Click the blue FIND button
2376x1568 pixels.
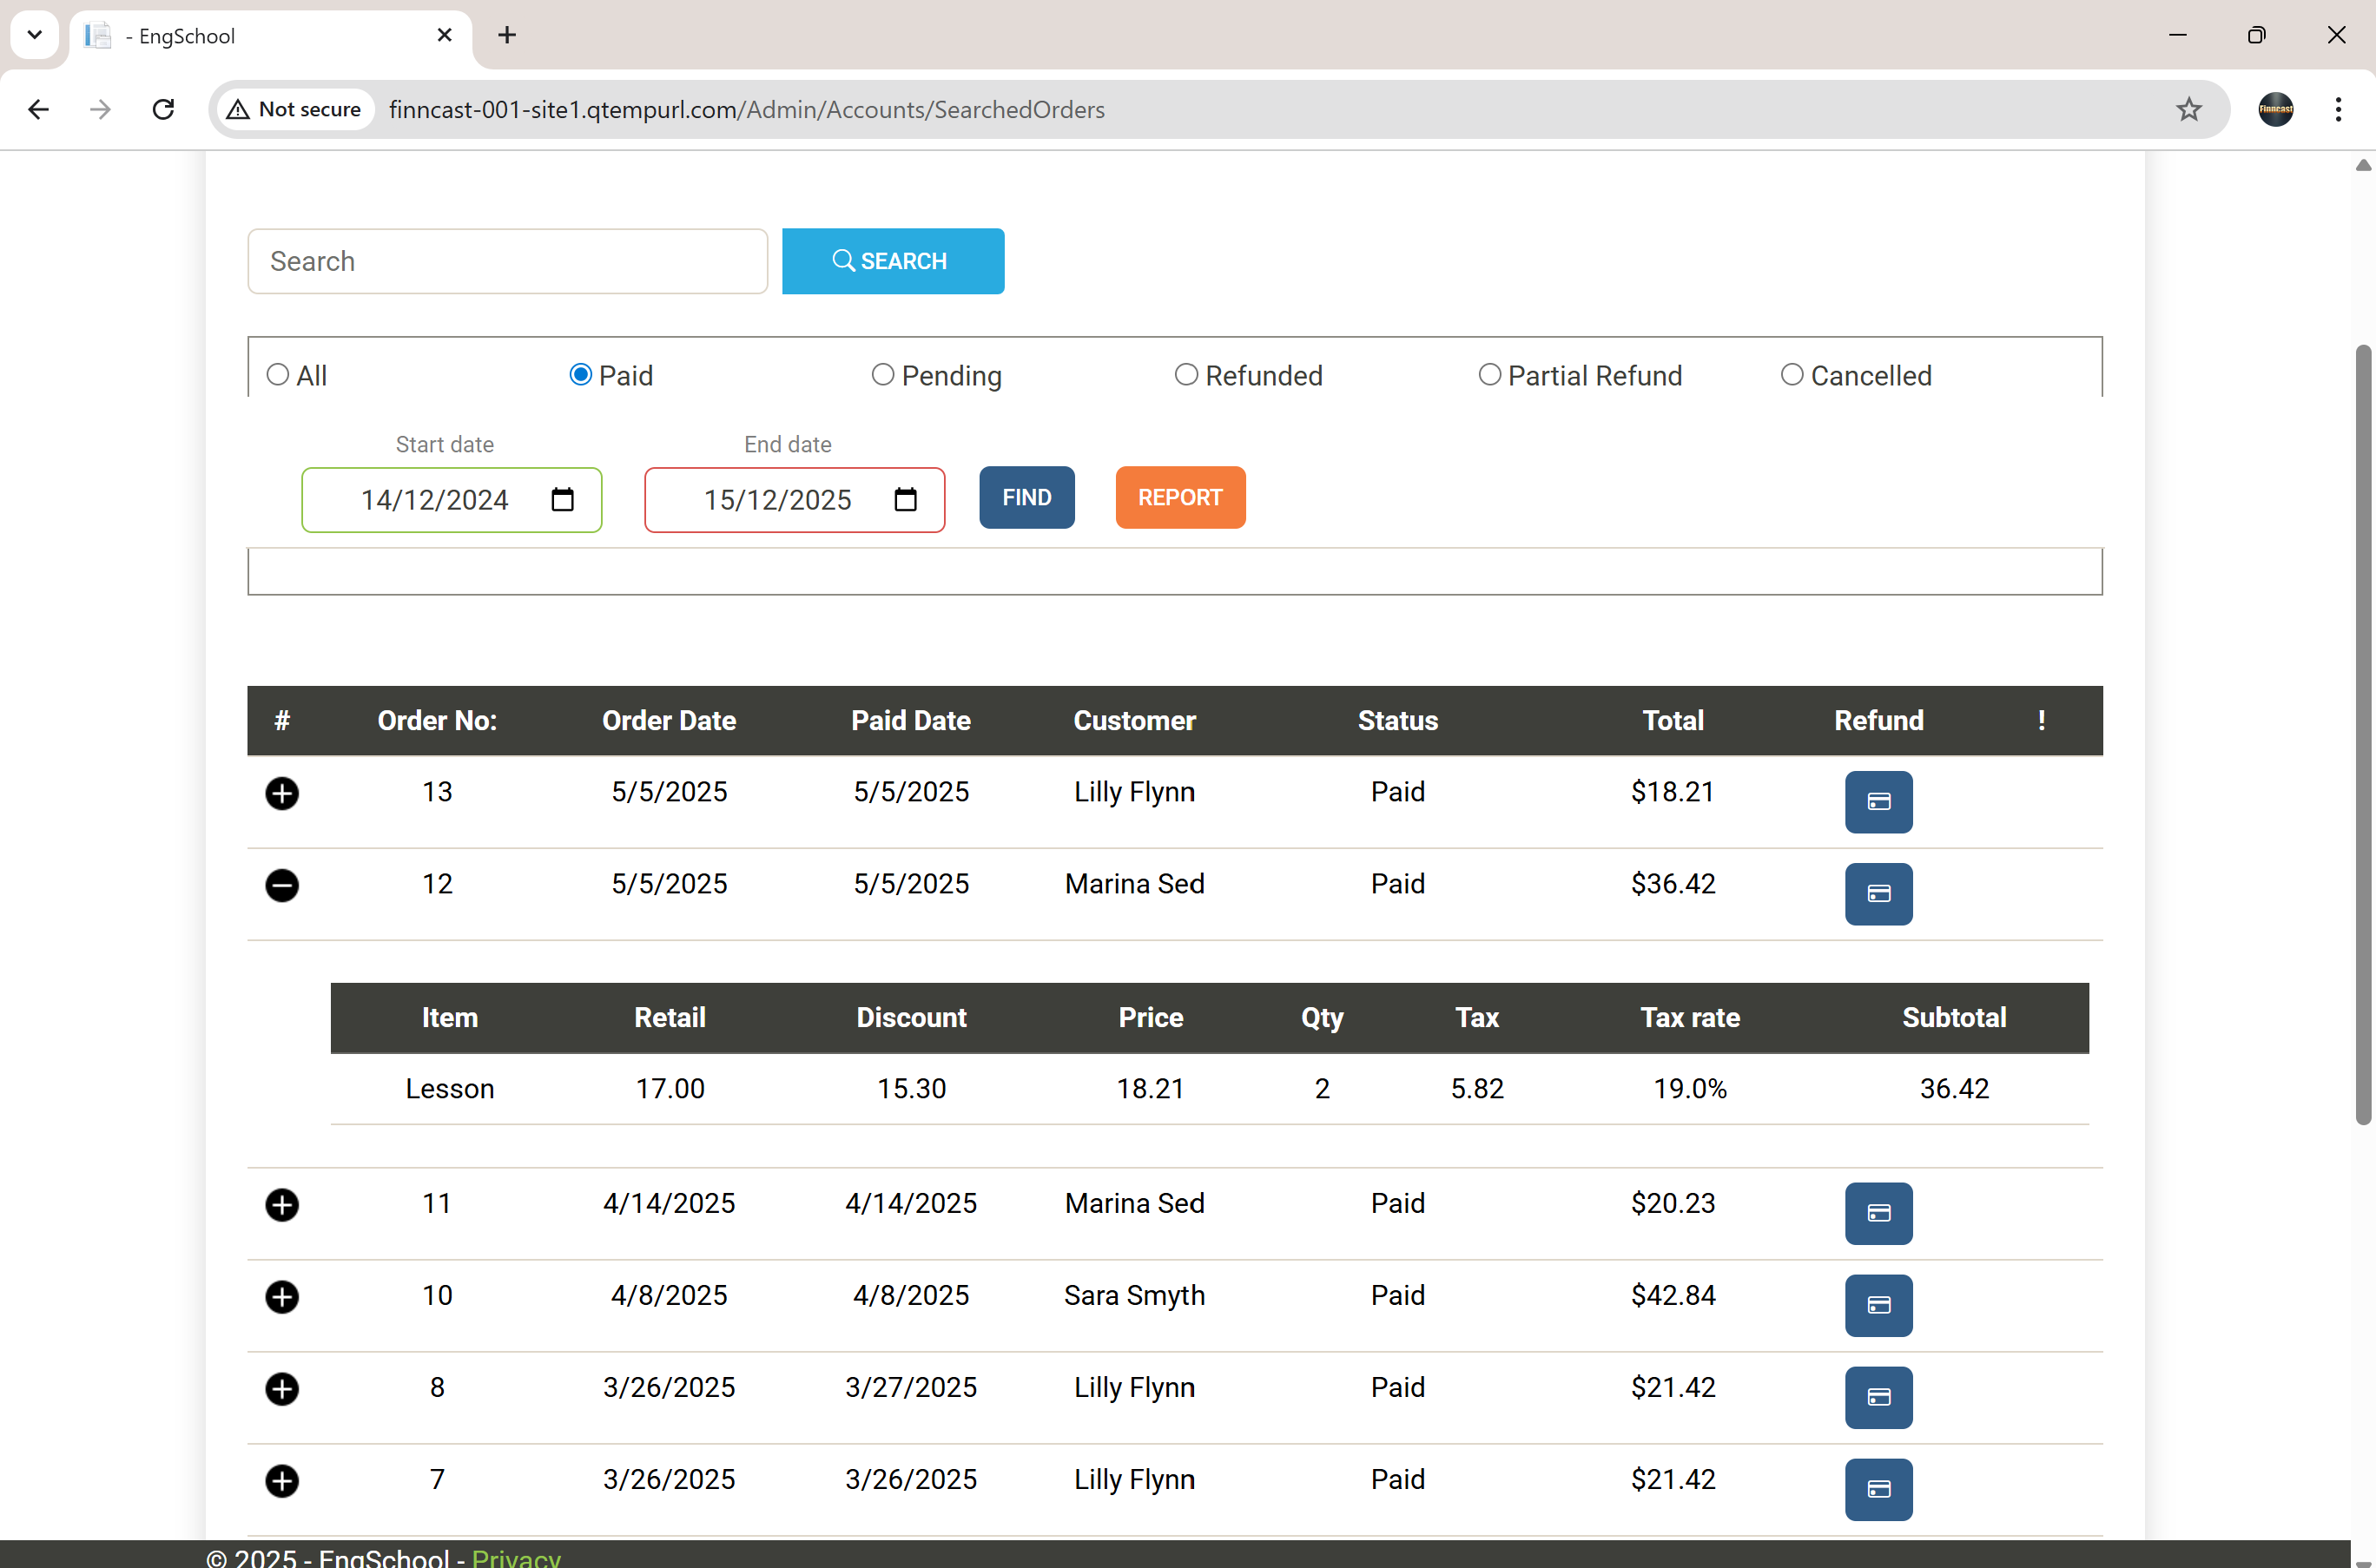[x=1026, y=497]
